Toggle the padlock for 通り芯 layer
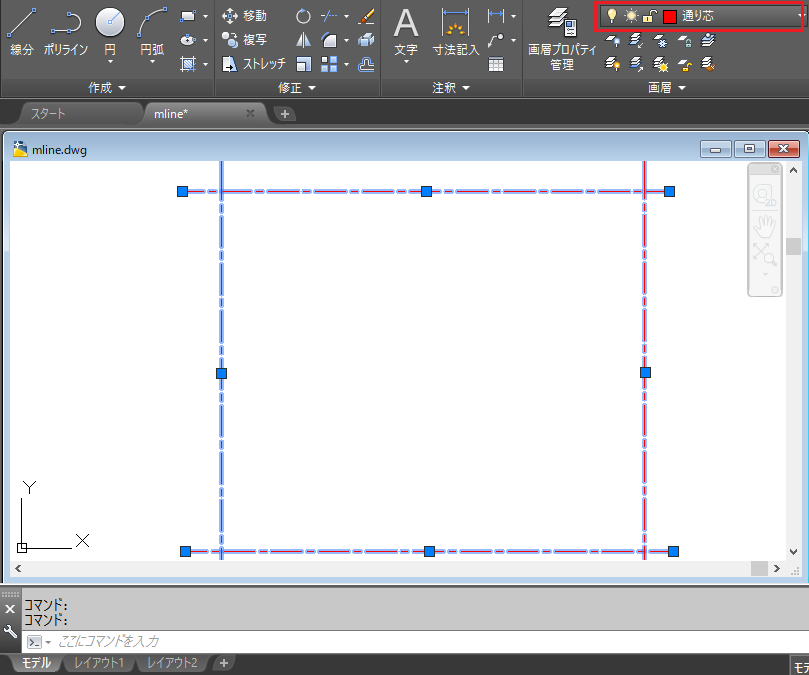The height and width of the screenshot is (675, 809). click(x=649, y=17)
